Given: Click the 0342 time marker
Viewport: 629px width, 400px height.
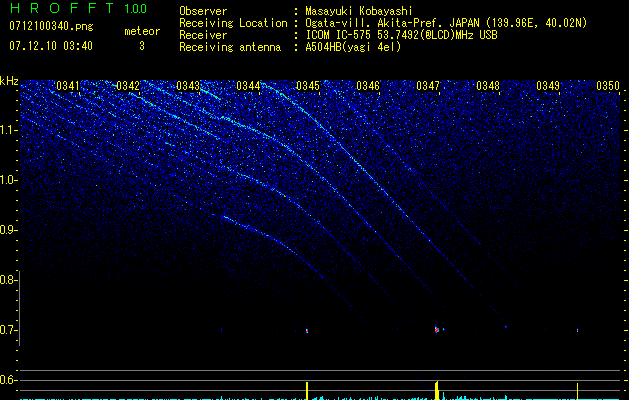Looking at the screenshot, I should click(x=128, y=86).
